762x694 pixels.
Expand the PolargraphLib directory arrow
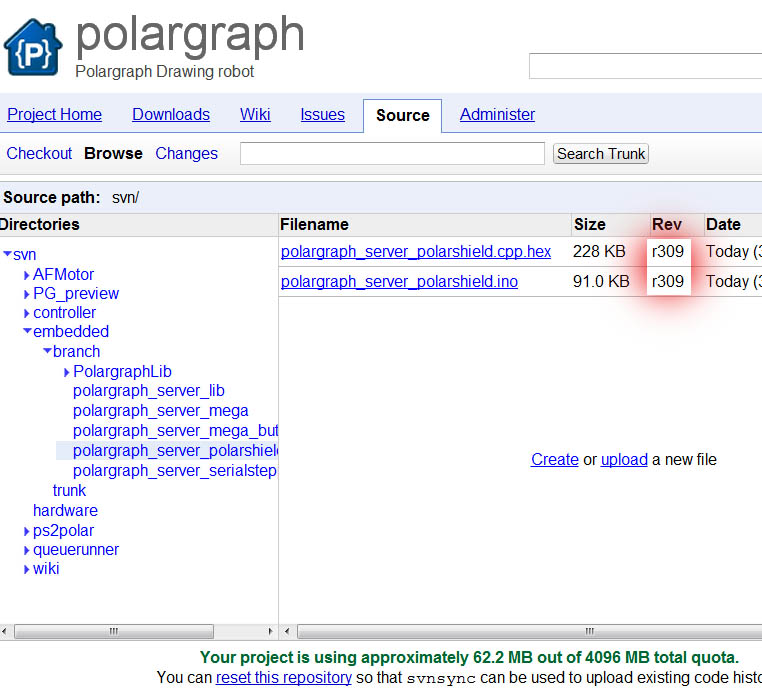point(67,372)
